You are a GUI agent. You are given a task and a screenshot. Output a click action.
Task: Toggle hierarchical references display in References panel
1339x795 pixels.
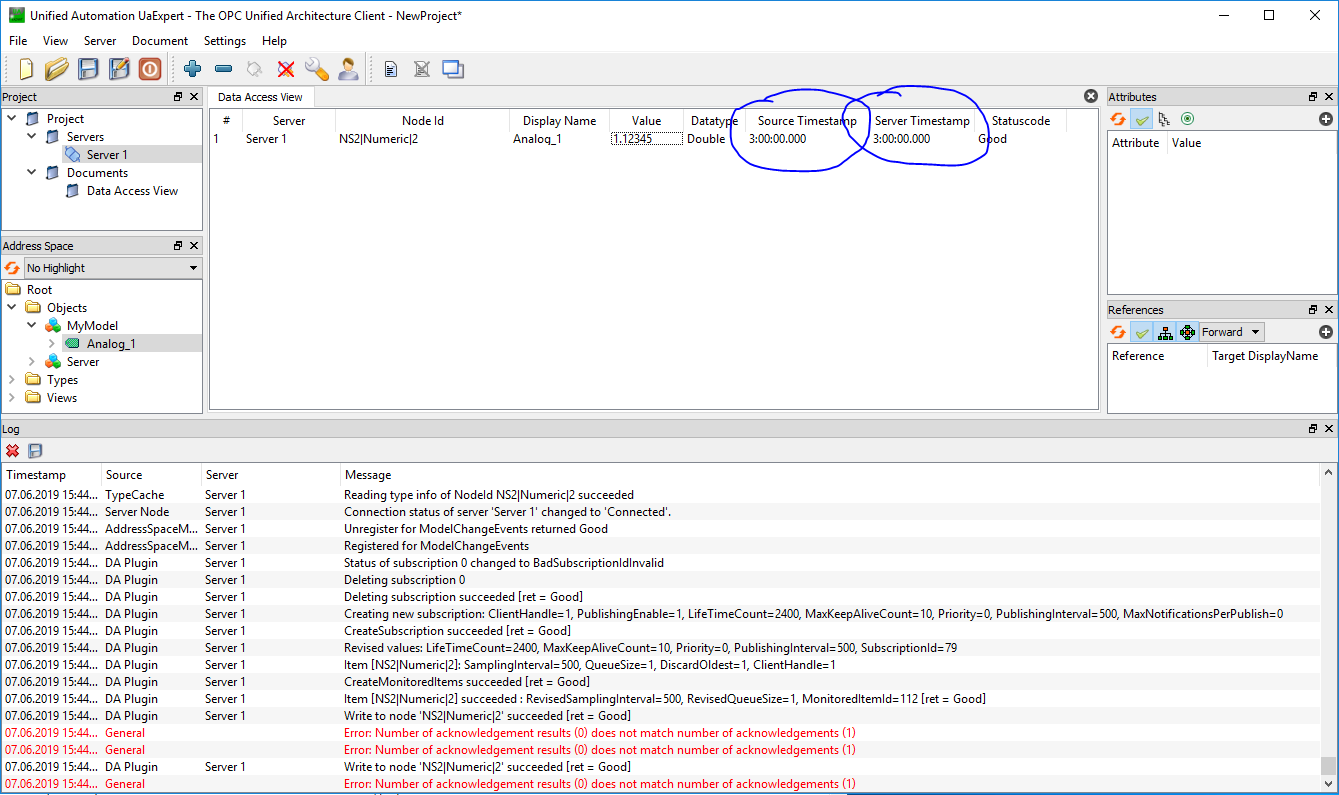coord(1166,331)
